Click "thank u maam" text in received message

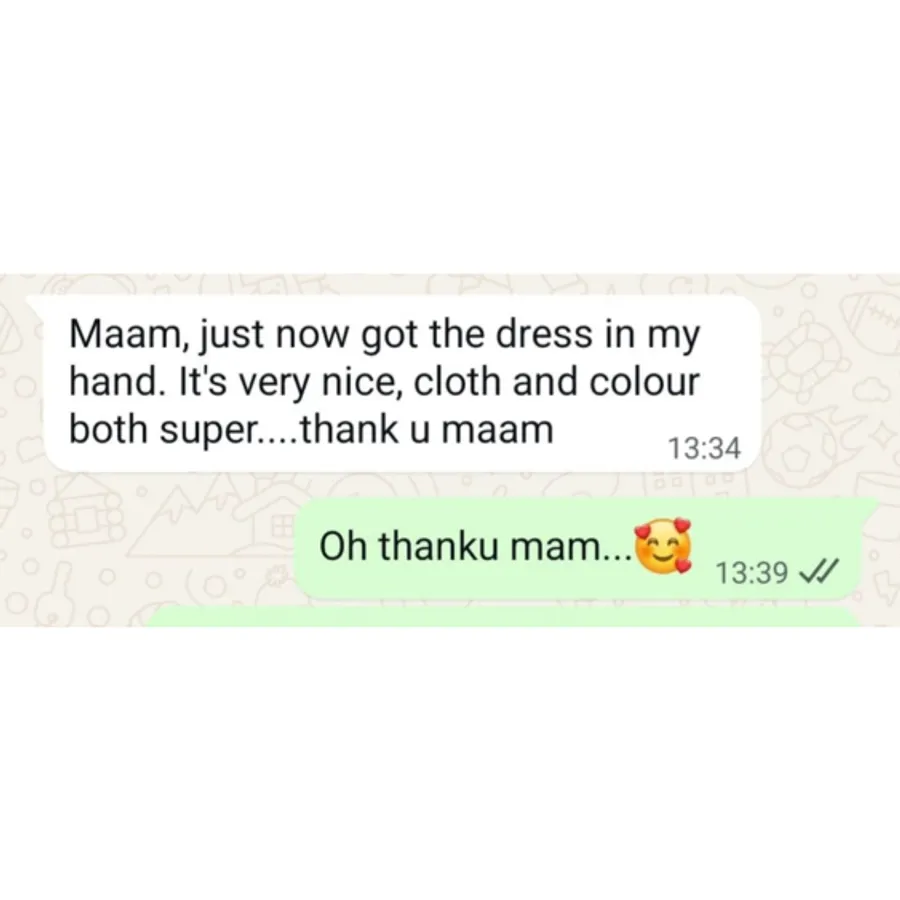click(427, 430)
